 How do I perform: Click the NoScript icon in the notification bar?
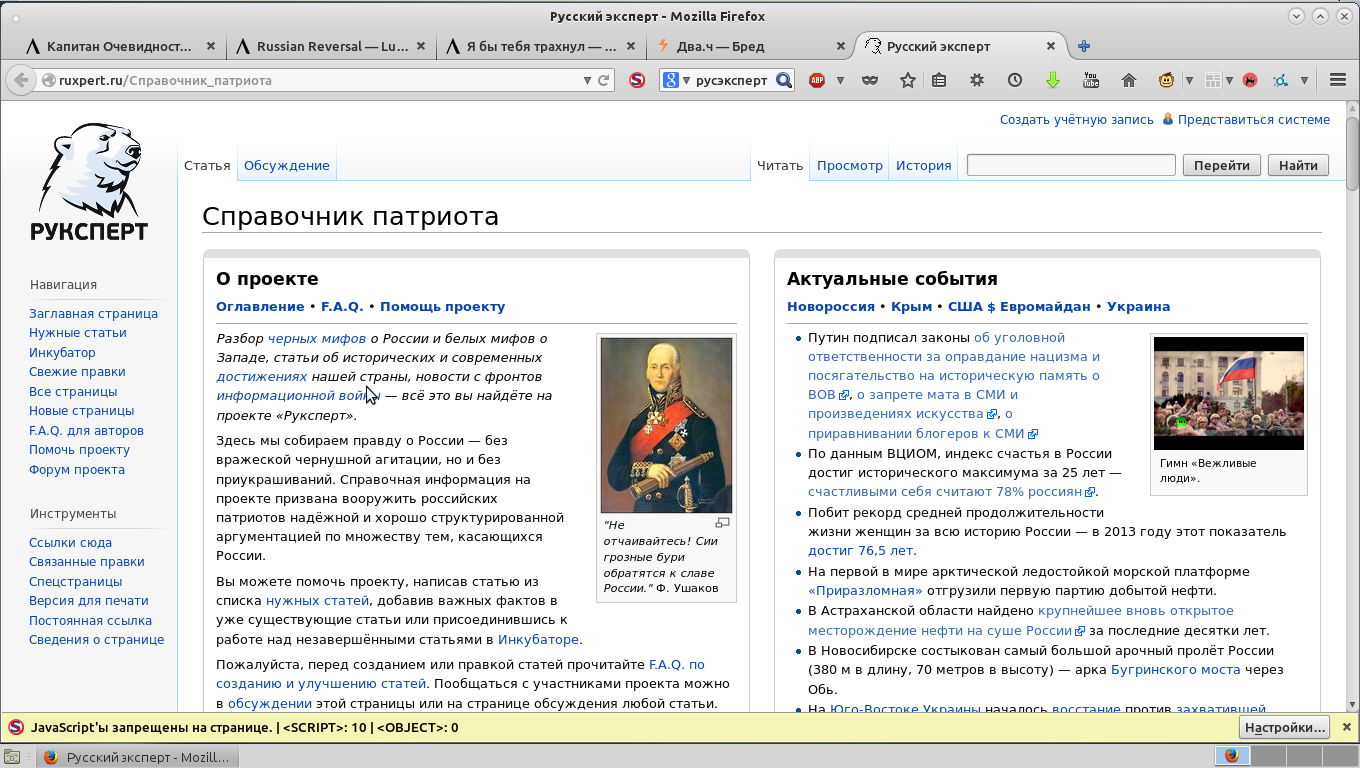(x=15, y=727)
